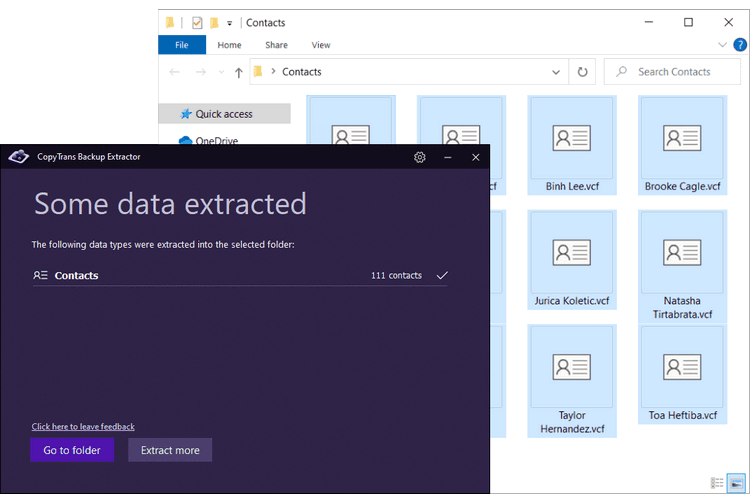Go forward in Explorer navigation
This screenshot has height=494, width=750.
pyautogui.click(x=201, y=72)
